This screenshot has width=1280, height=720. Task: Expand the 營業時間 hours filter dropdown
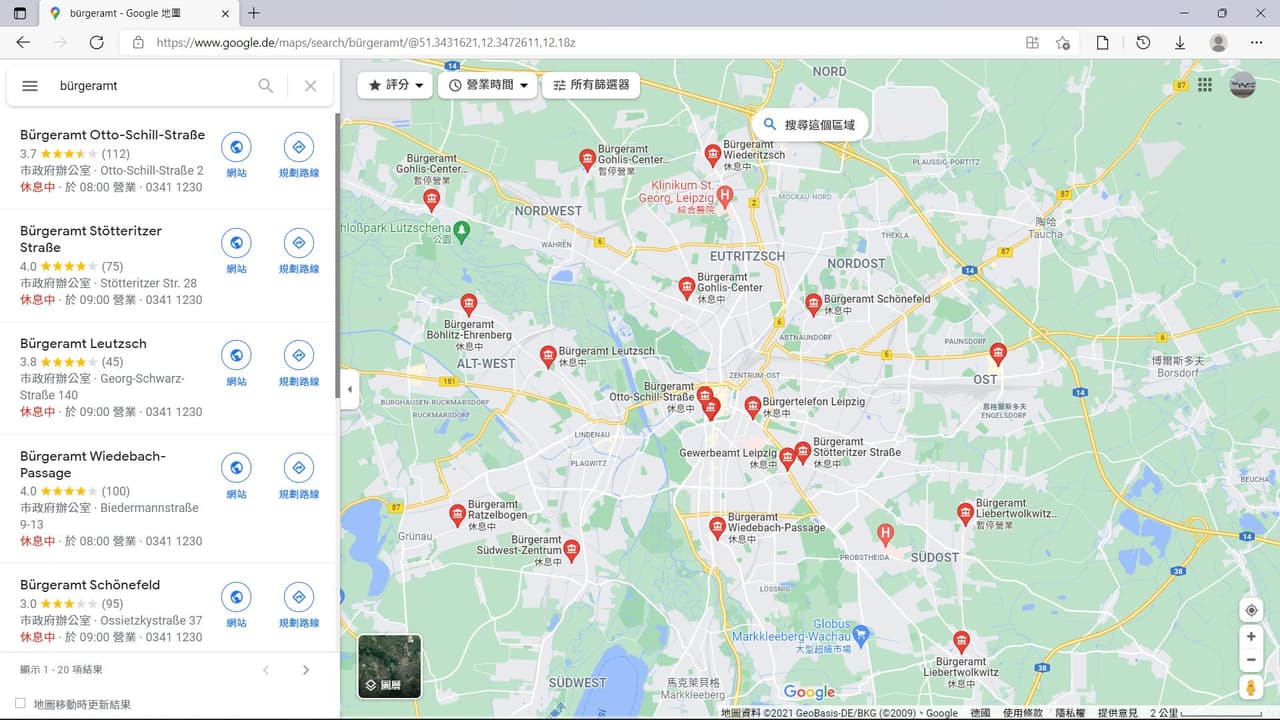tap(487, 85)
